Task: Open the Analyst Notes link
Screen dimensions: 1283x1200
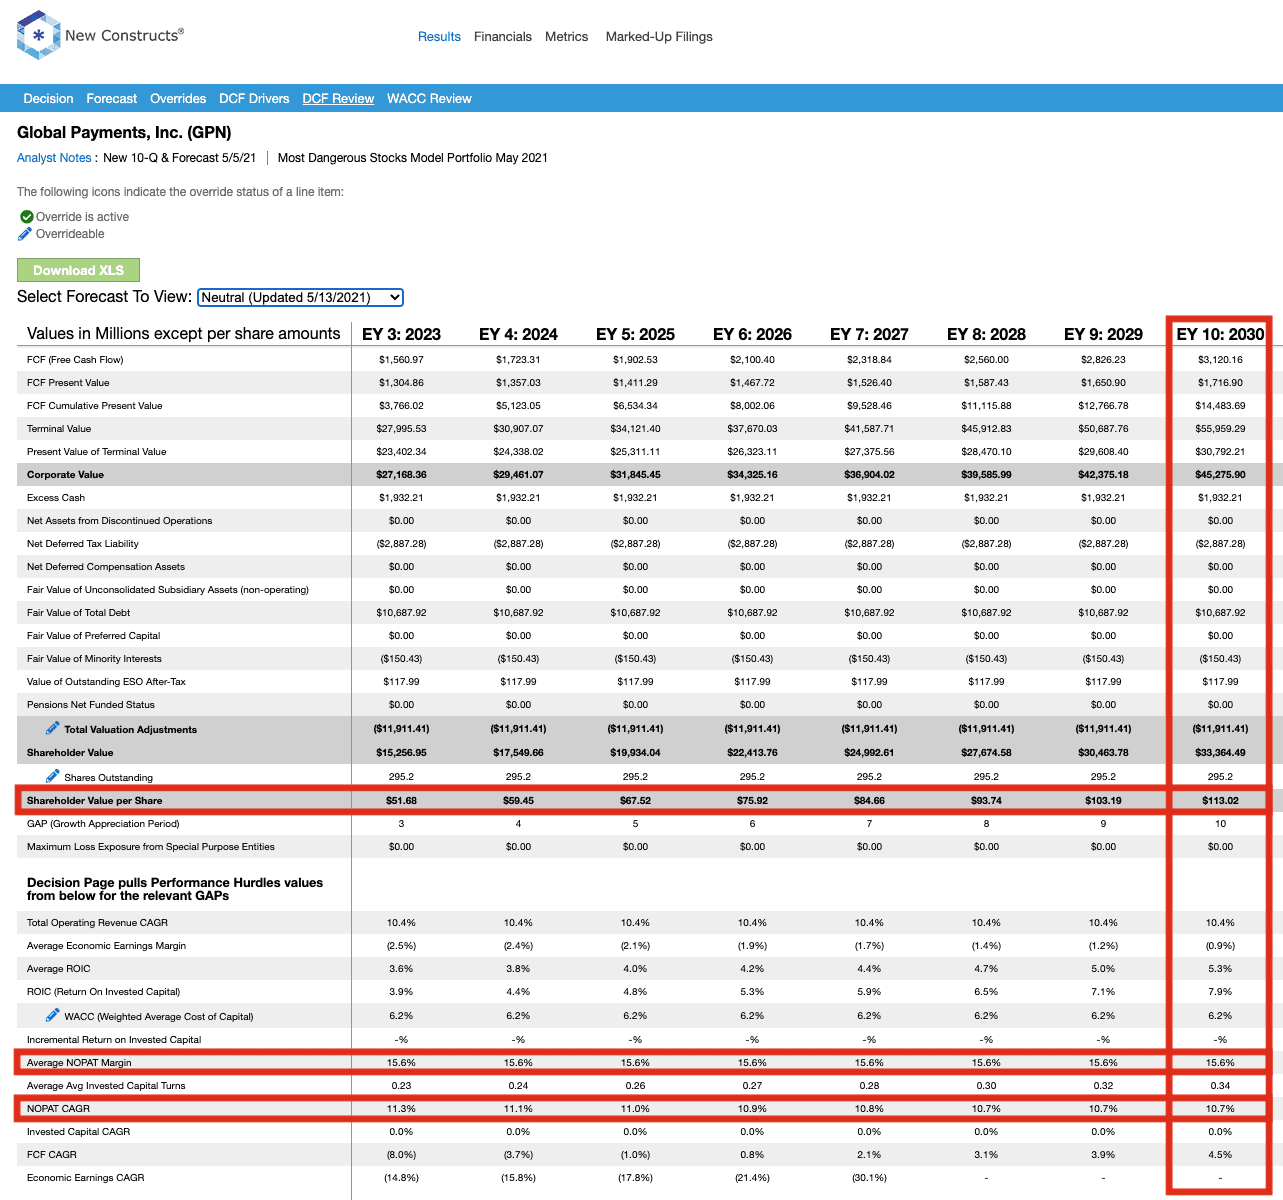Action: tap(54, 158)
